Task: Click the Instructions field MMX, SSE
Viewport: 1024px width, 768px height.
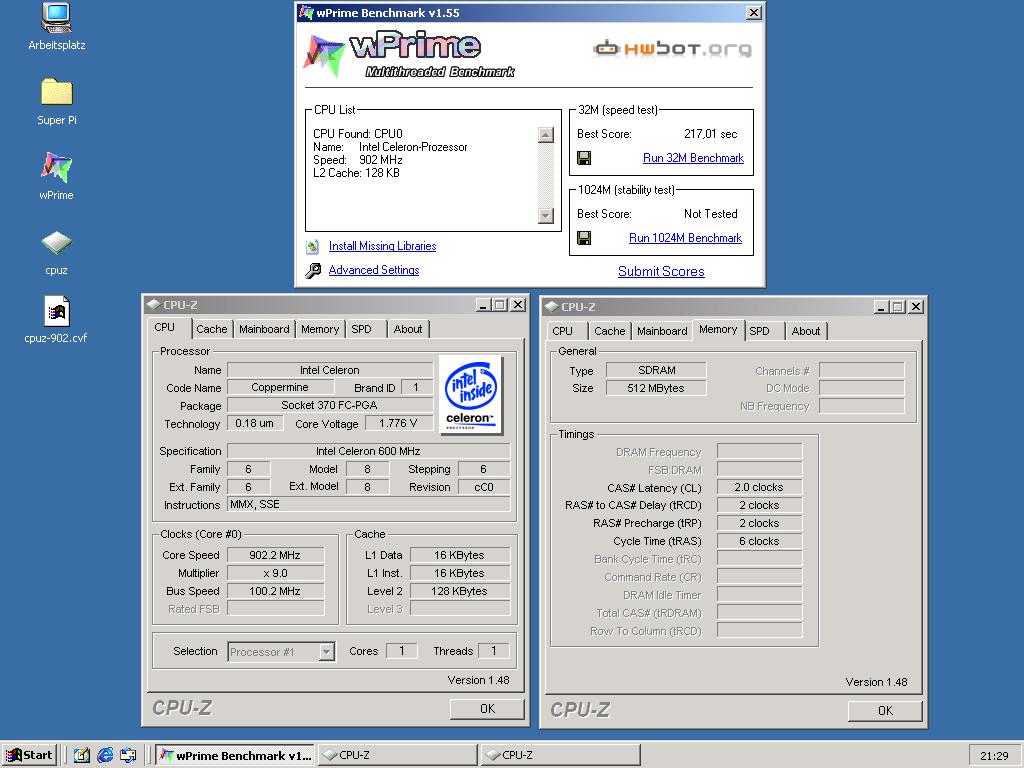Action: point(368,505)
